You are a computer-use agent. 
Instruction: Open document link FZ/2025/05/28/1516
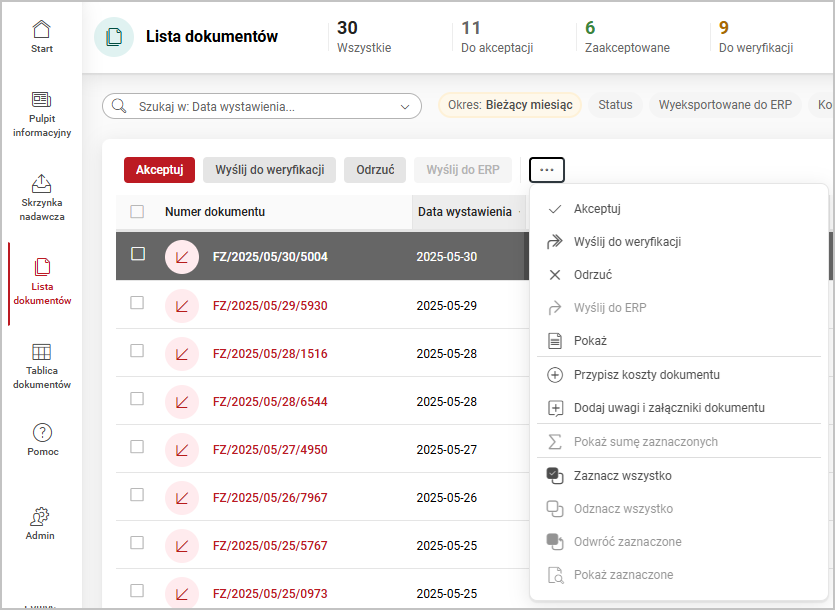coord(270,354)
